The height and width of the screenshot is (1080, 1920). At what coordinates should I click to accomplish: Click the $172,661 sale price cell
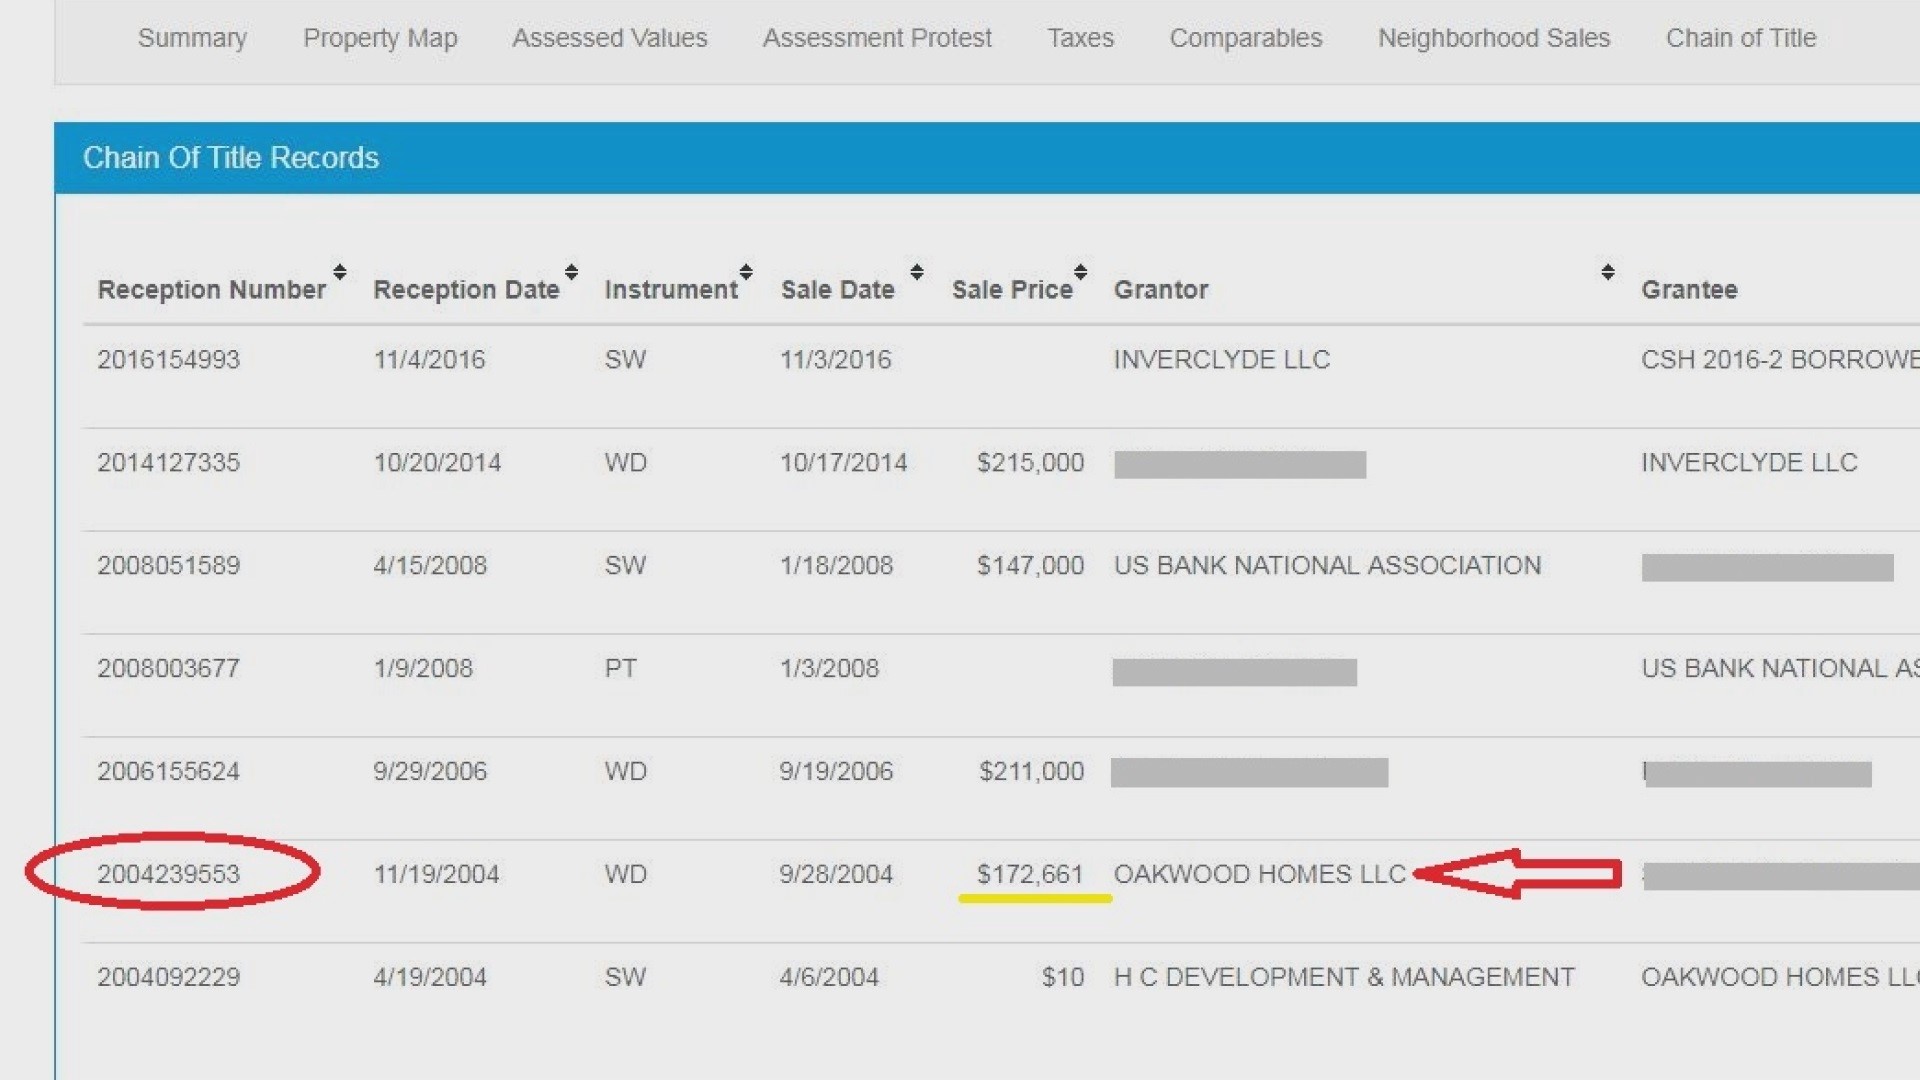(x=1029, y=874)
